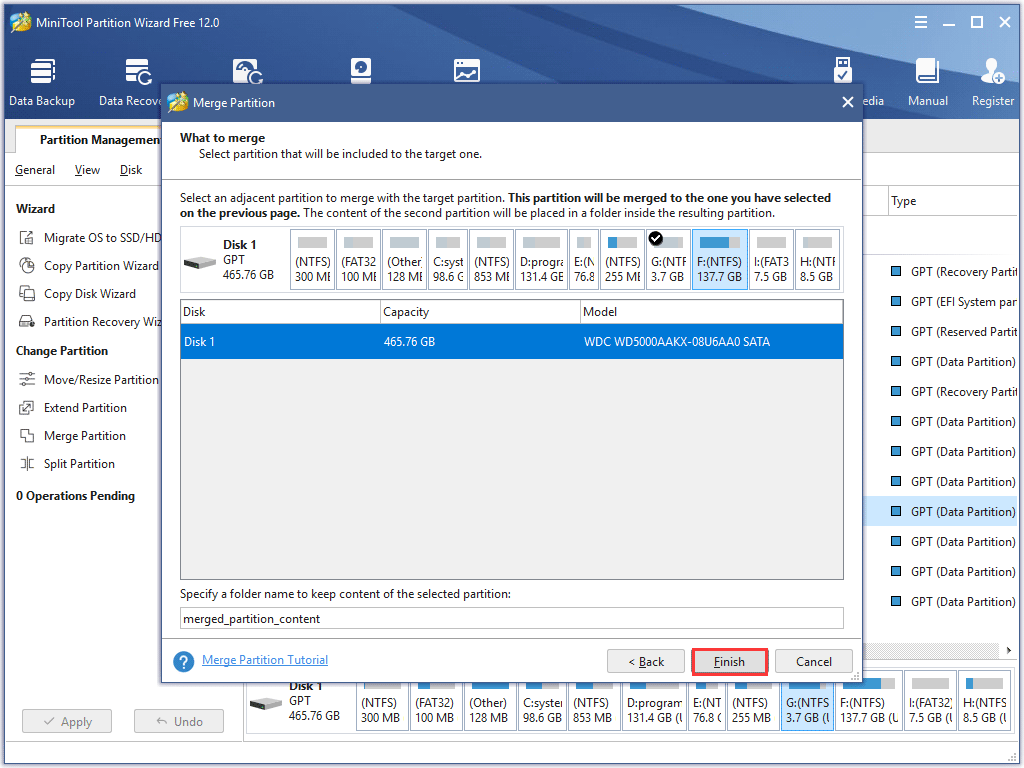
Task: Switch to the Partition Management tab
Action: point(88,140)
